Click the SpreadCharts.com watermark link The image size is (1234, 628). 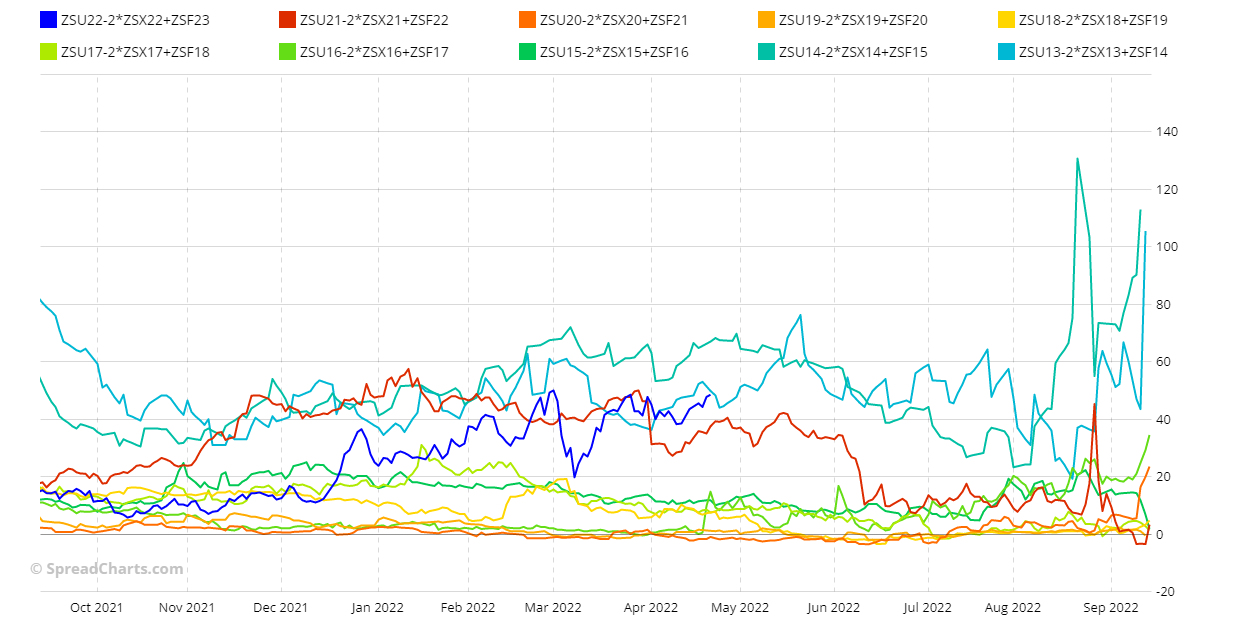click(x=106, y=568)
